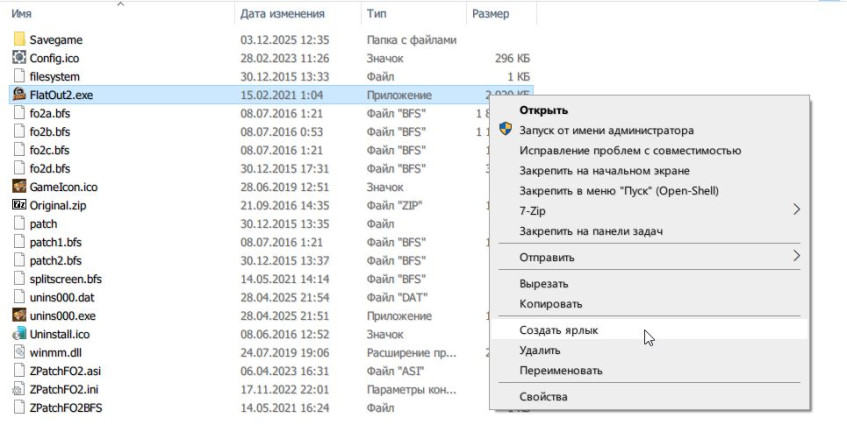This screenshot has width=847, height=425.
Task: Click the Savegame folder icon
Action: [19, 39]
